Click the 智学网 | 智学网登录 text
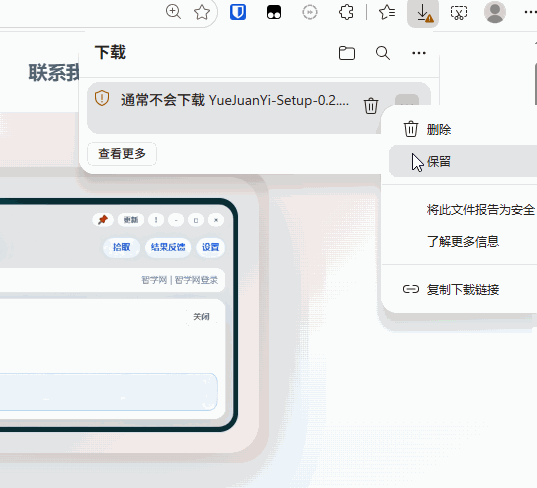This screenshot has width=537, height=488. coord(180,280)
